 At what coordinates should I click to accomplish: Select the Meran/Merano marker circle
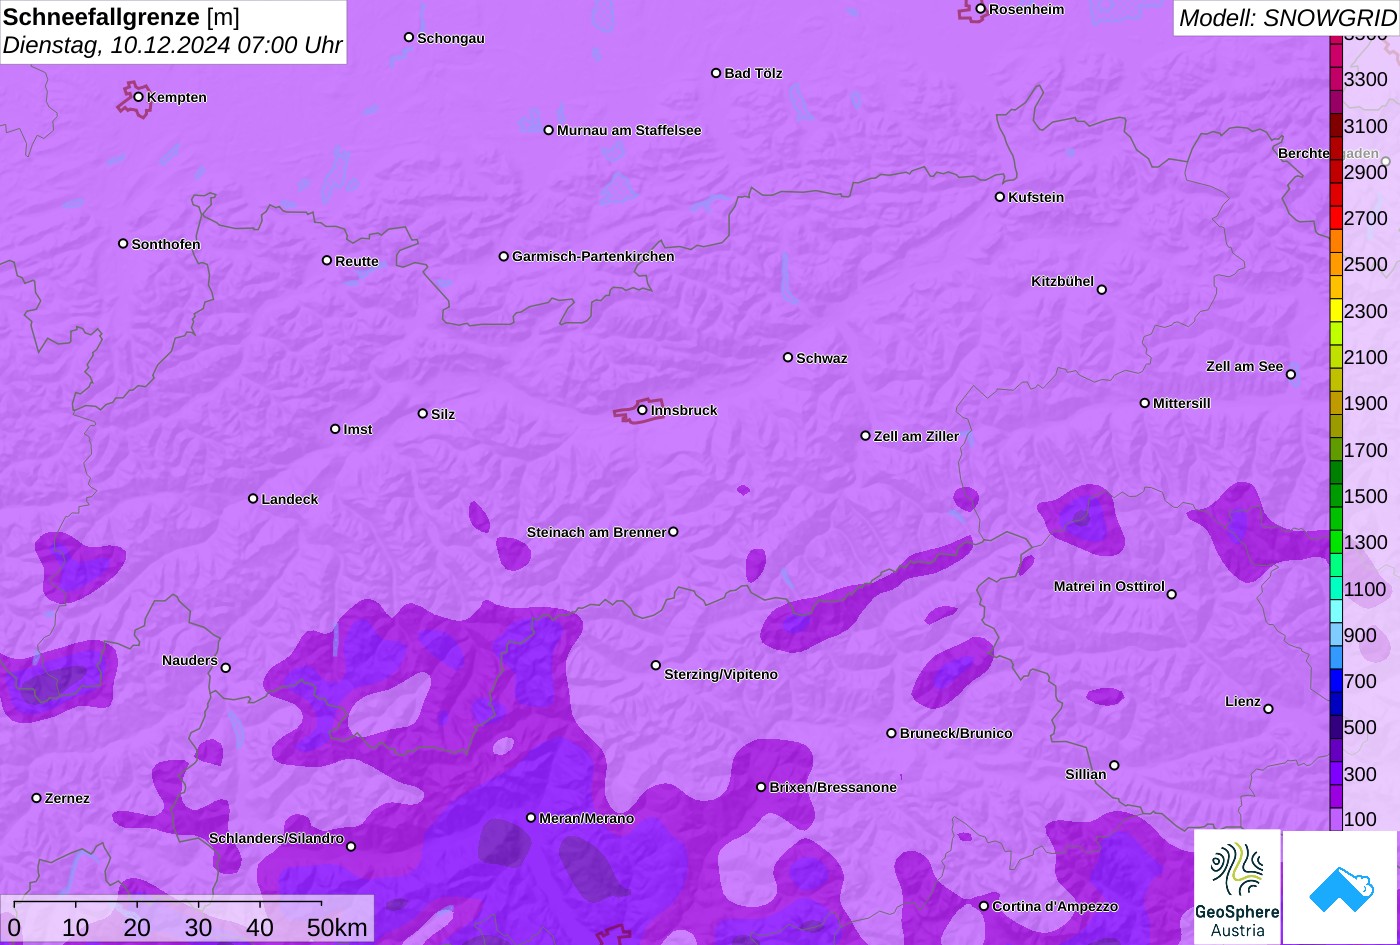531,818
